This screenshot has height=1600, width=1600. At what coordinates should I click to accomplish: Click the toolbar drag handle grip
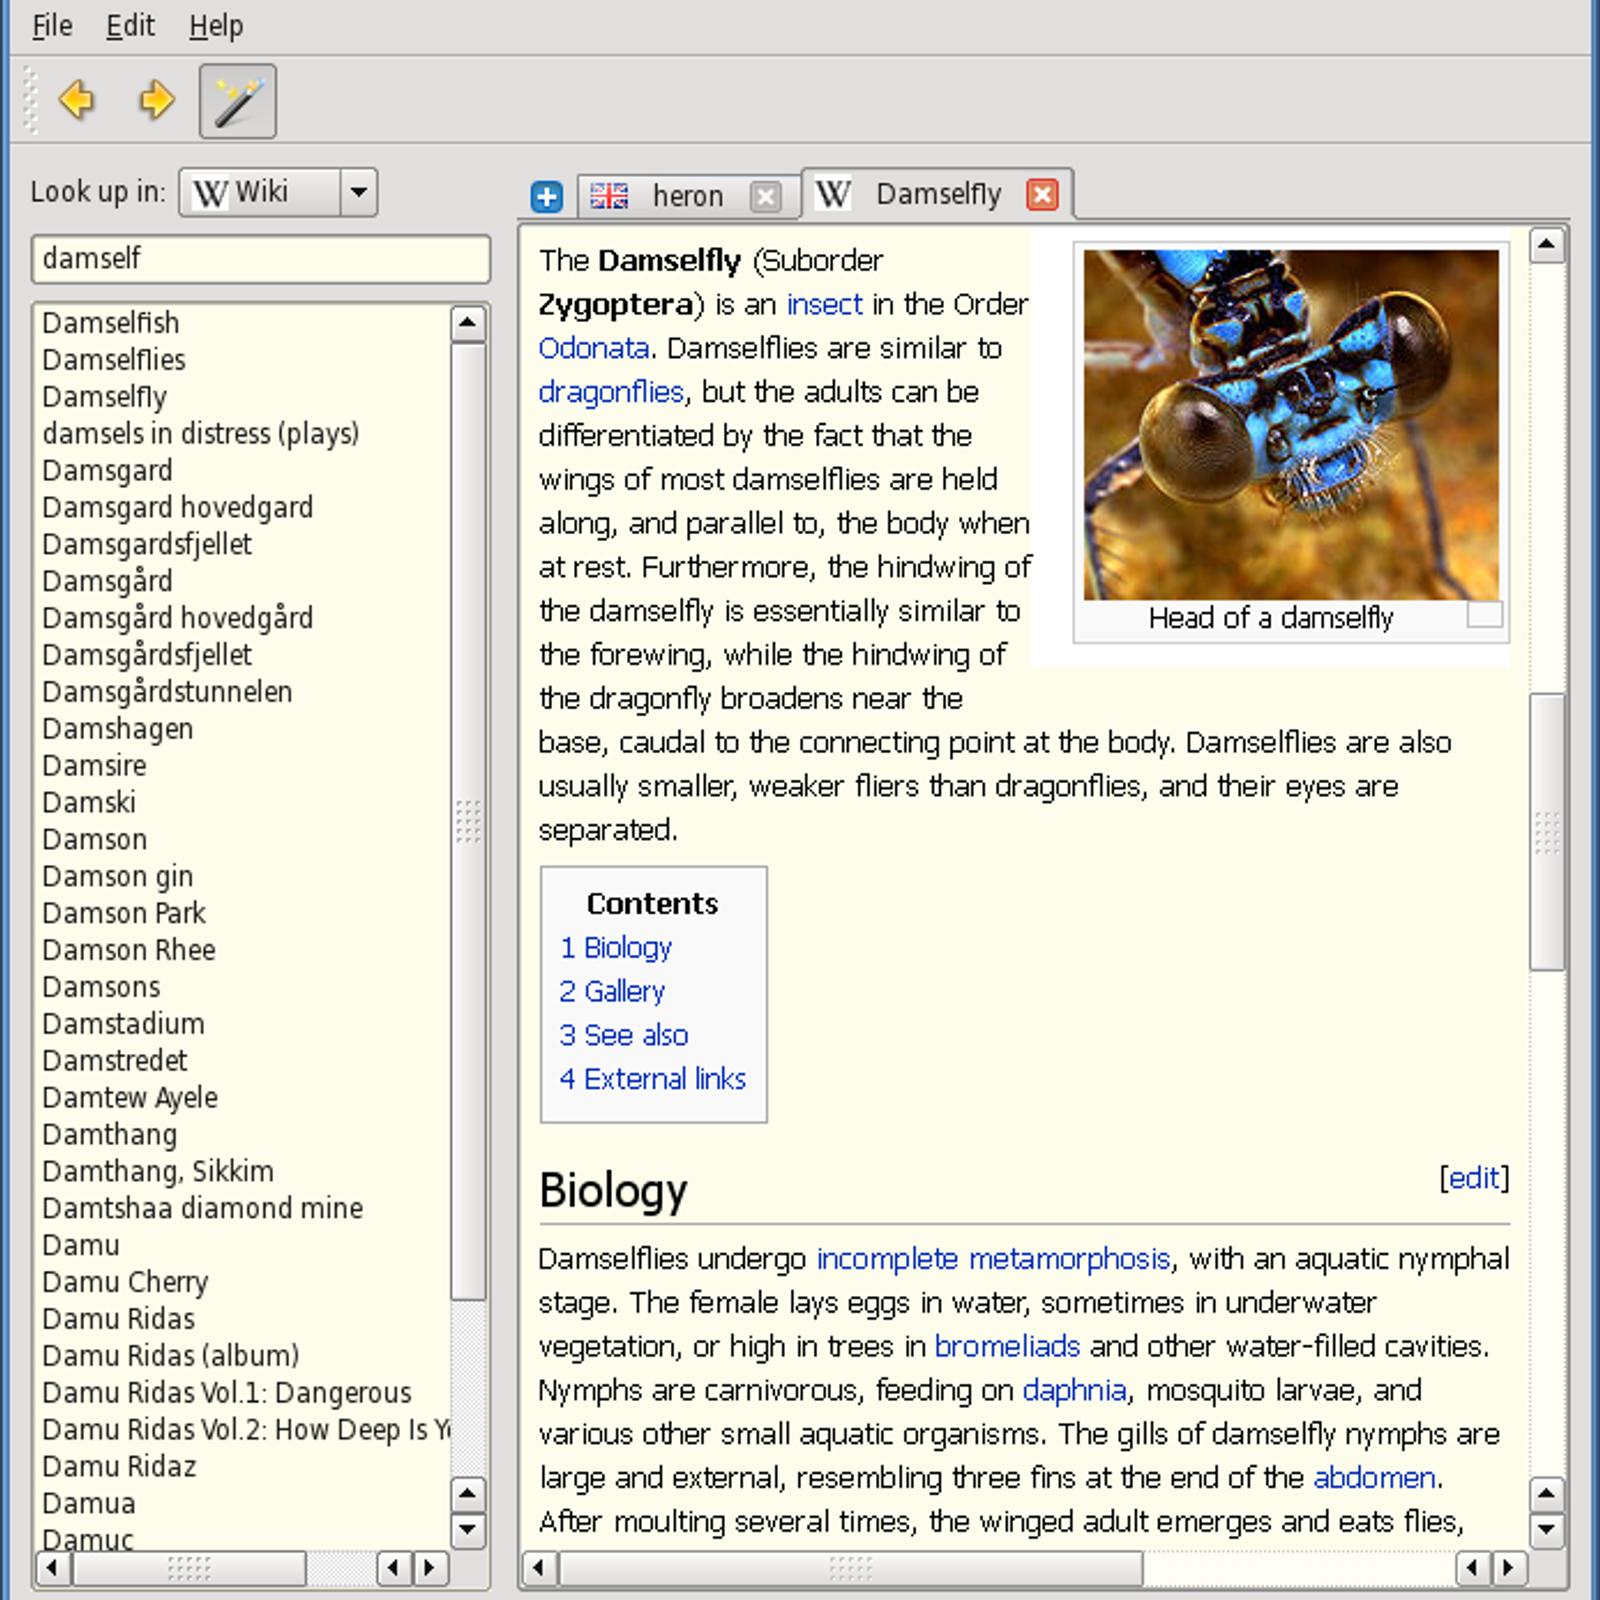28,100
